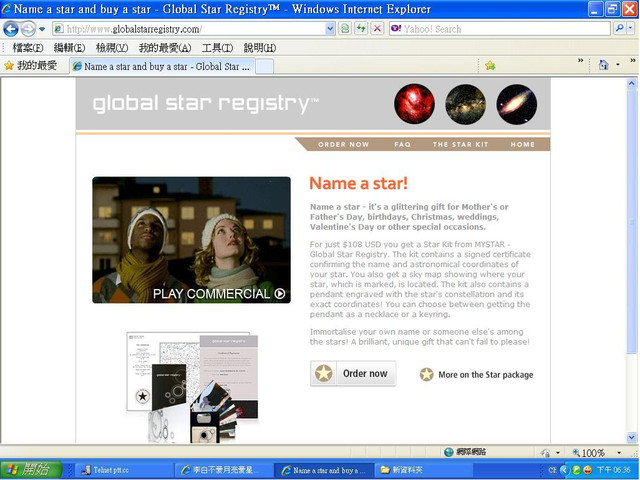This screenshot has width=640, height=480.
Task: Switch to Name a star taskbar button
Action: click(324, 470)
